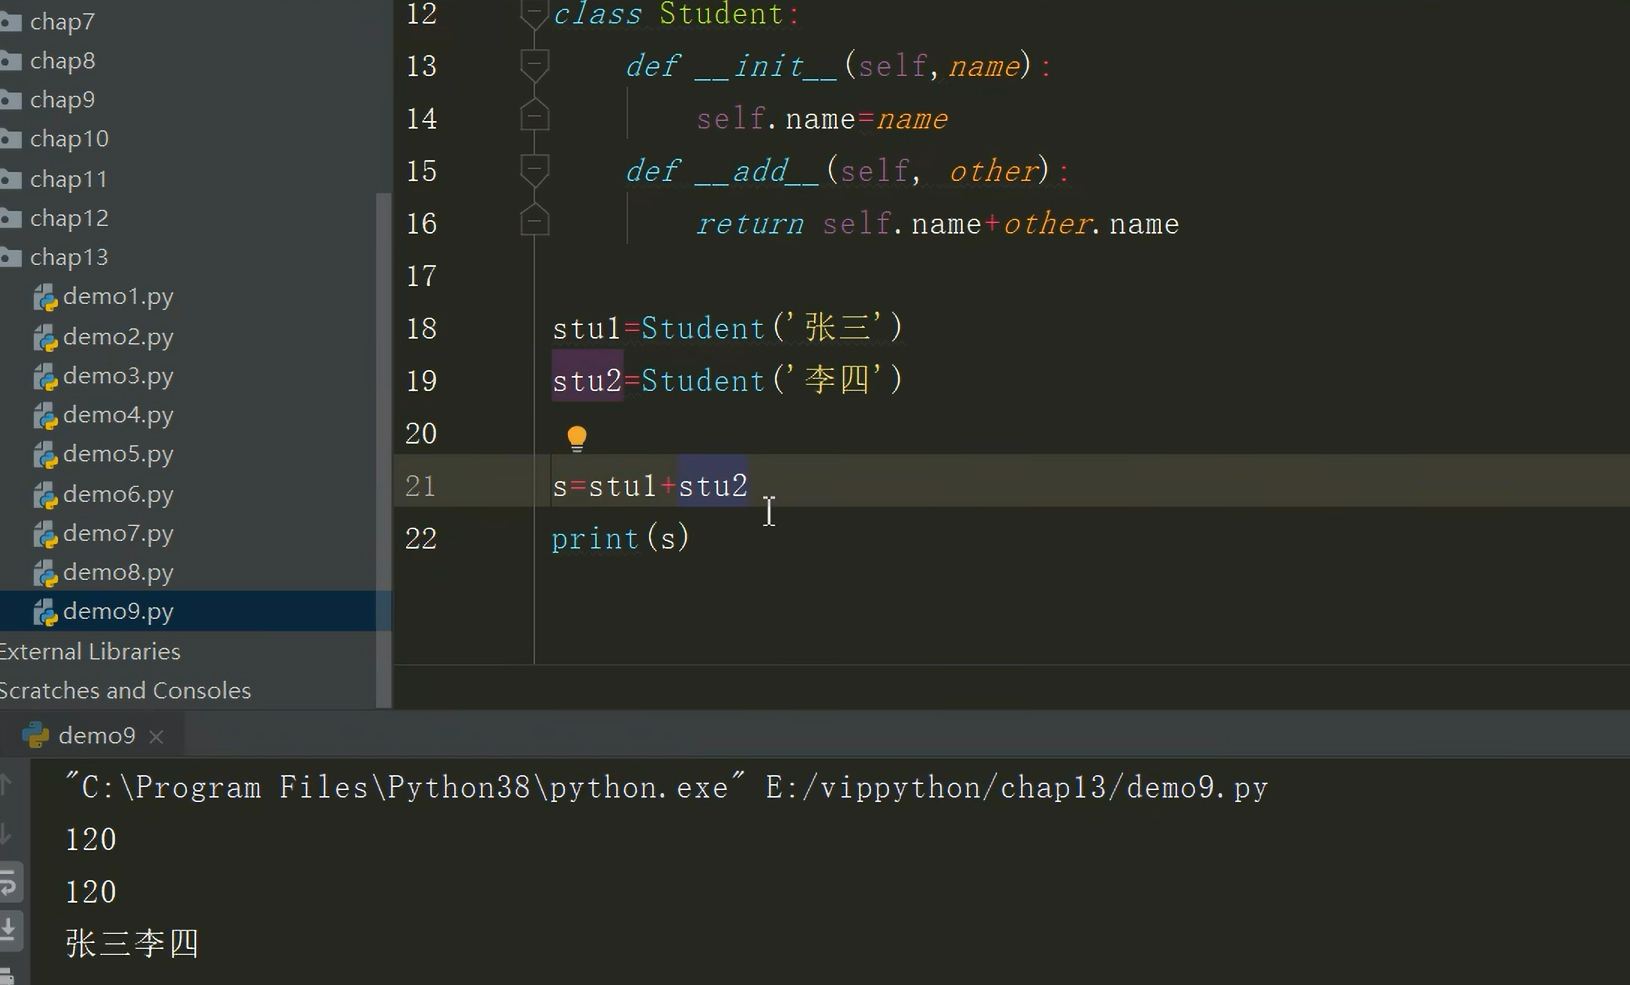This screenshot has height=985, width=1630.
Task: Collapse the Student class fold marker
Action: [x=534, y=15]
